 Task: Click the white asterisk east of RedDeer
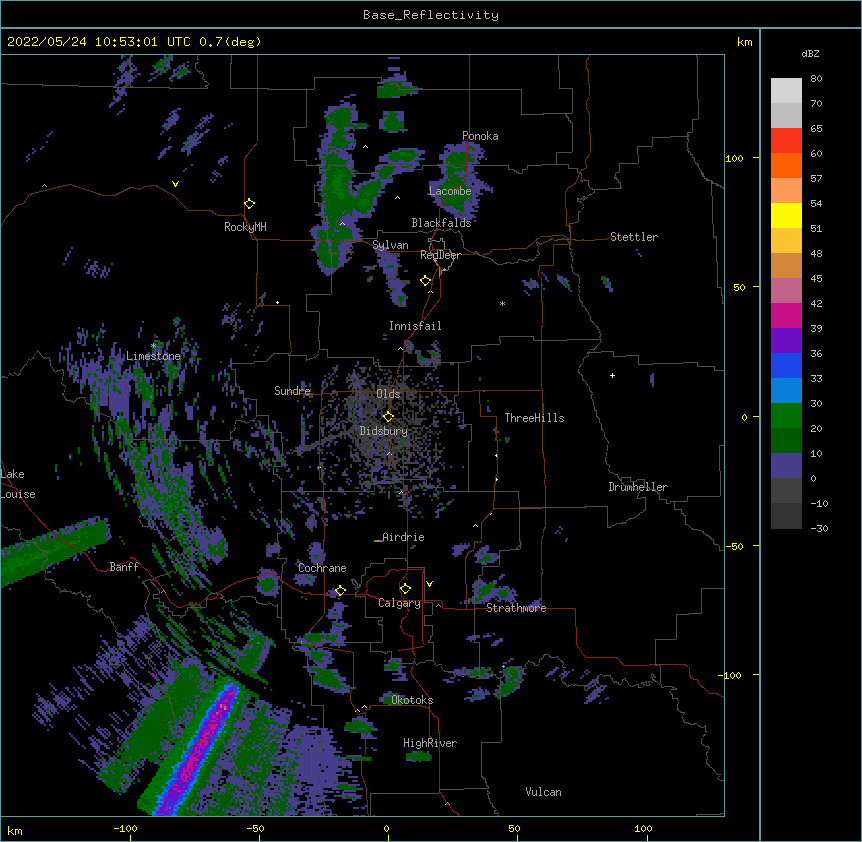click(x=502, y=304)
